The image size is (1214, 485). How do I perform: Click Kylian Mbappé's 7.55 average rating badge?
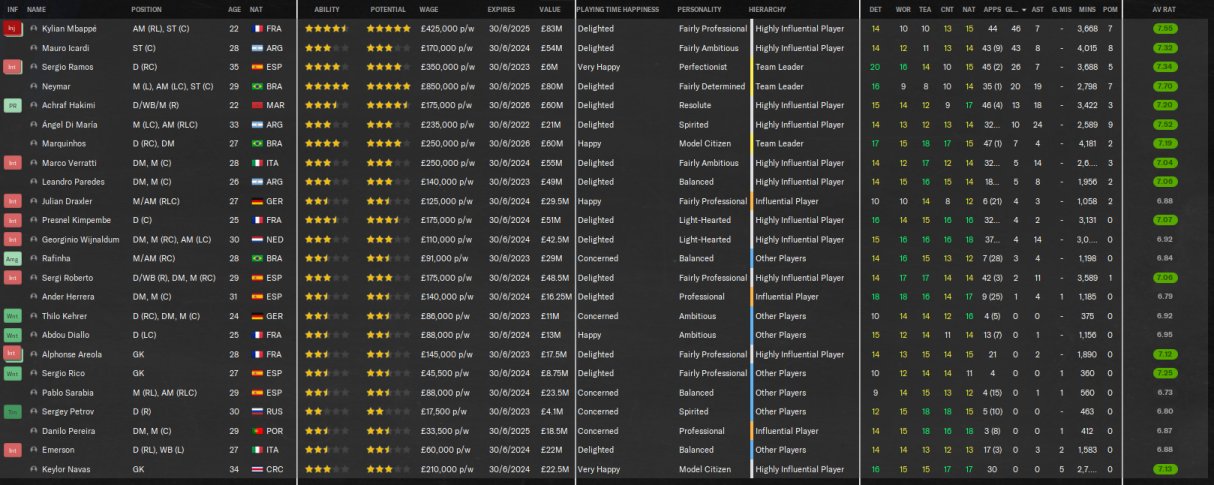(x=1164, y=29)
